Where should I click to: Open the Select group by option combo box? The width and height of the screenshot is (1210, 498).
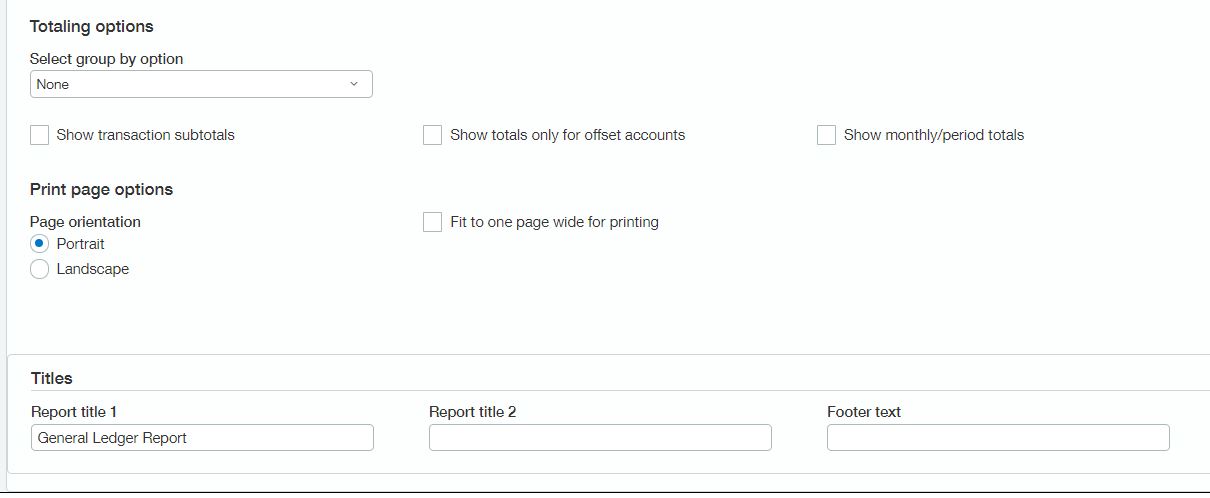pyautogui.click(x=201, y=84)
